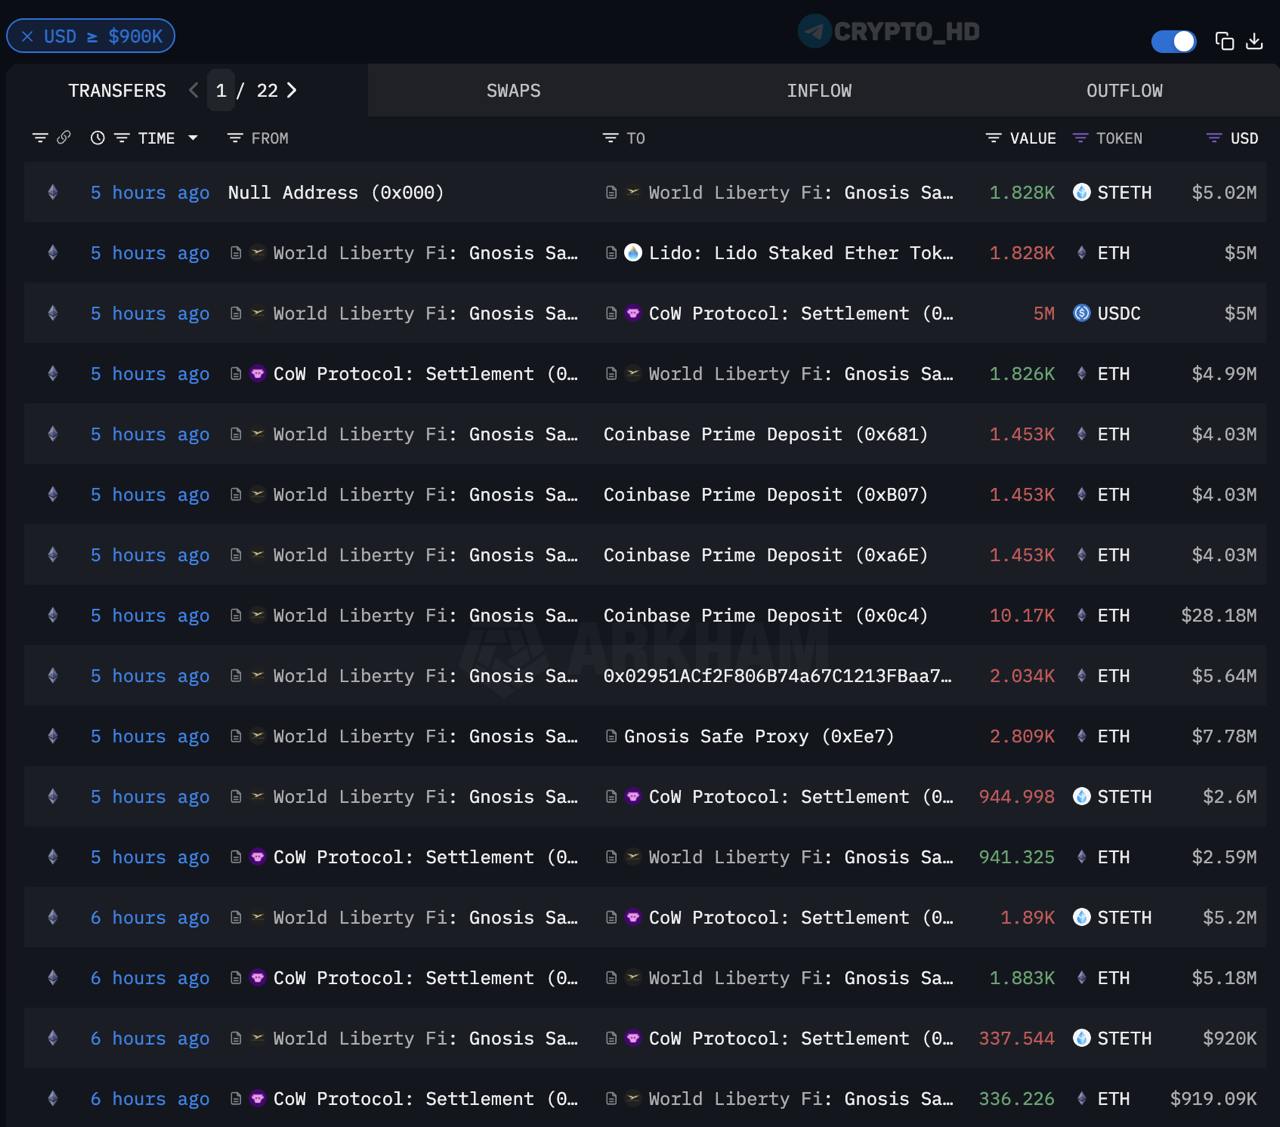Open address 0x02951ACf2F806B74a67C1213FBaa7…
Screen dimensions: 1280x1127
[778, 676]
